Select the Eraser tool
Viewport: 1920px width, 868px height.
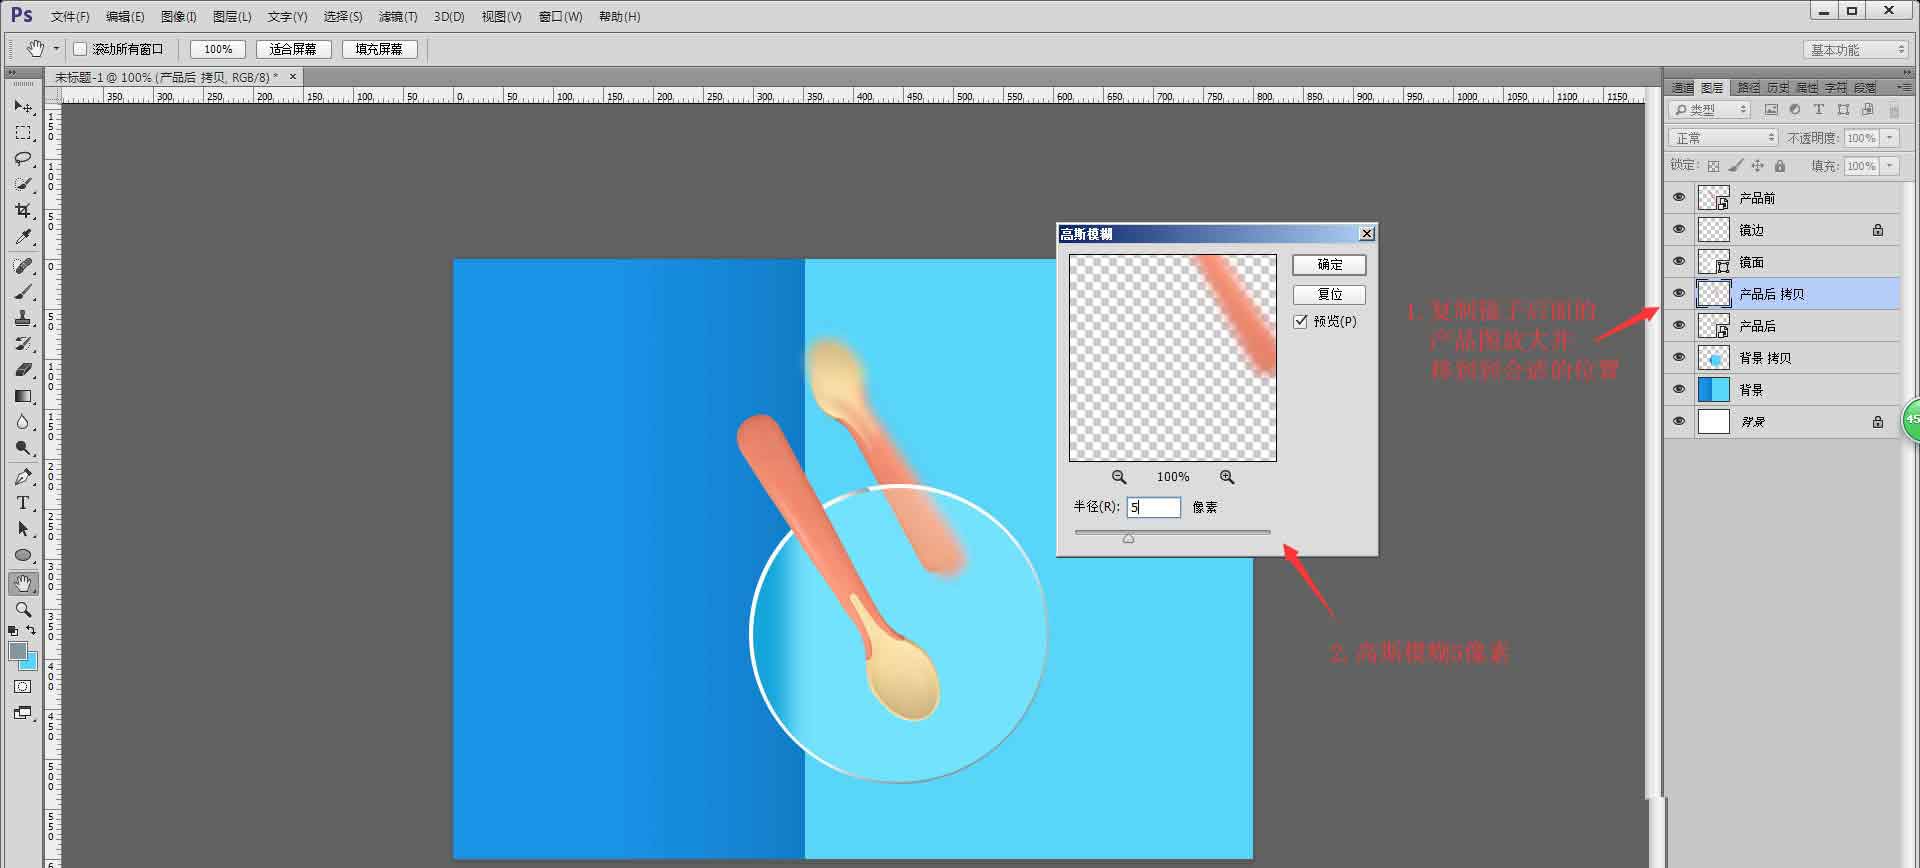23,370
